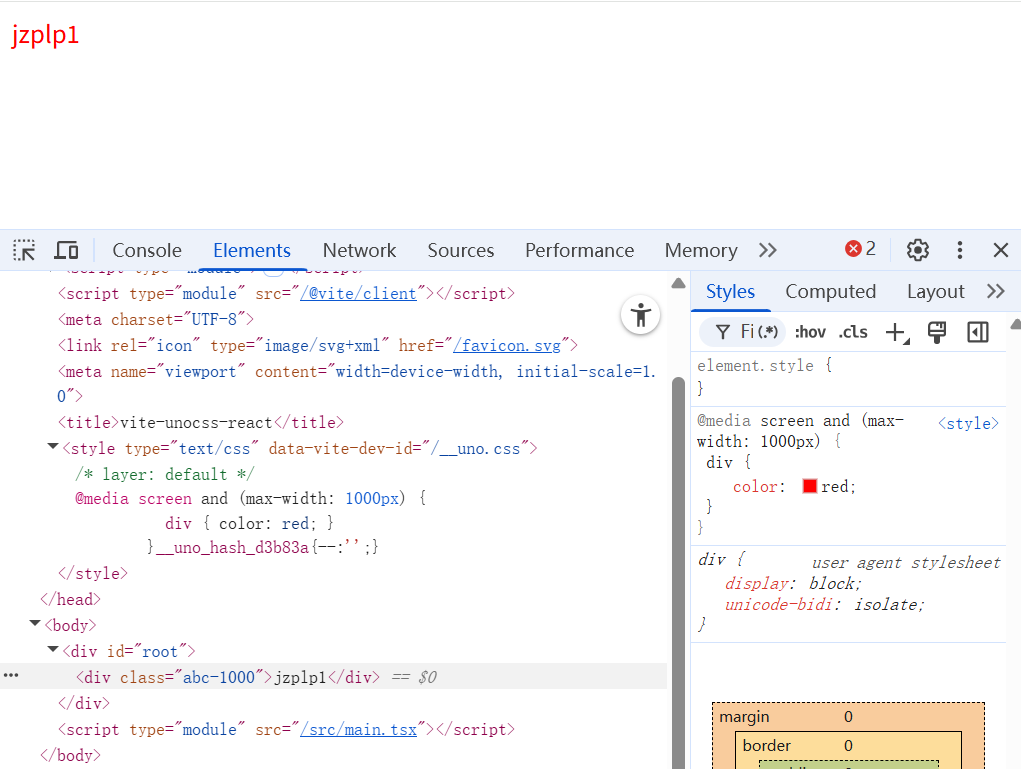Image resolution: width=1021 pixels, height=769 pixels.
Task: Select the Elements tab
Action: pyautogui.click(x=251, y=250)
